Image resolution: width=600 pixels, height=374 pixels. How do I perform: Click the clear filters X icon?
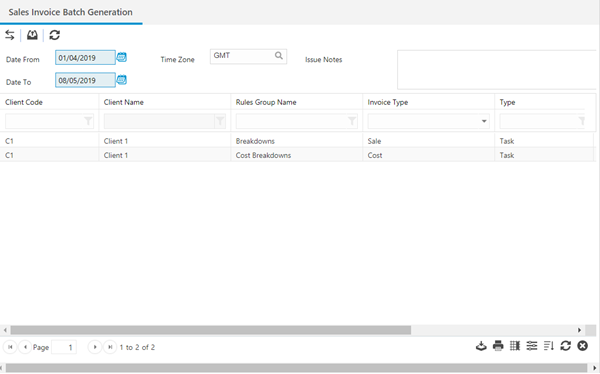pos(582,346)
